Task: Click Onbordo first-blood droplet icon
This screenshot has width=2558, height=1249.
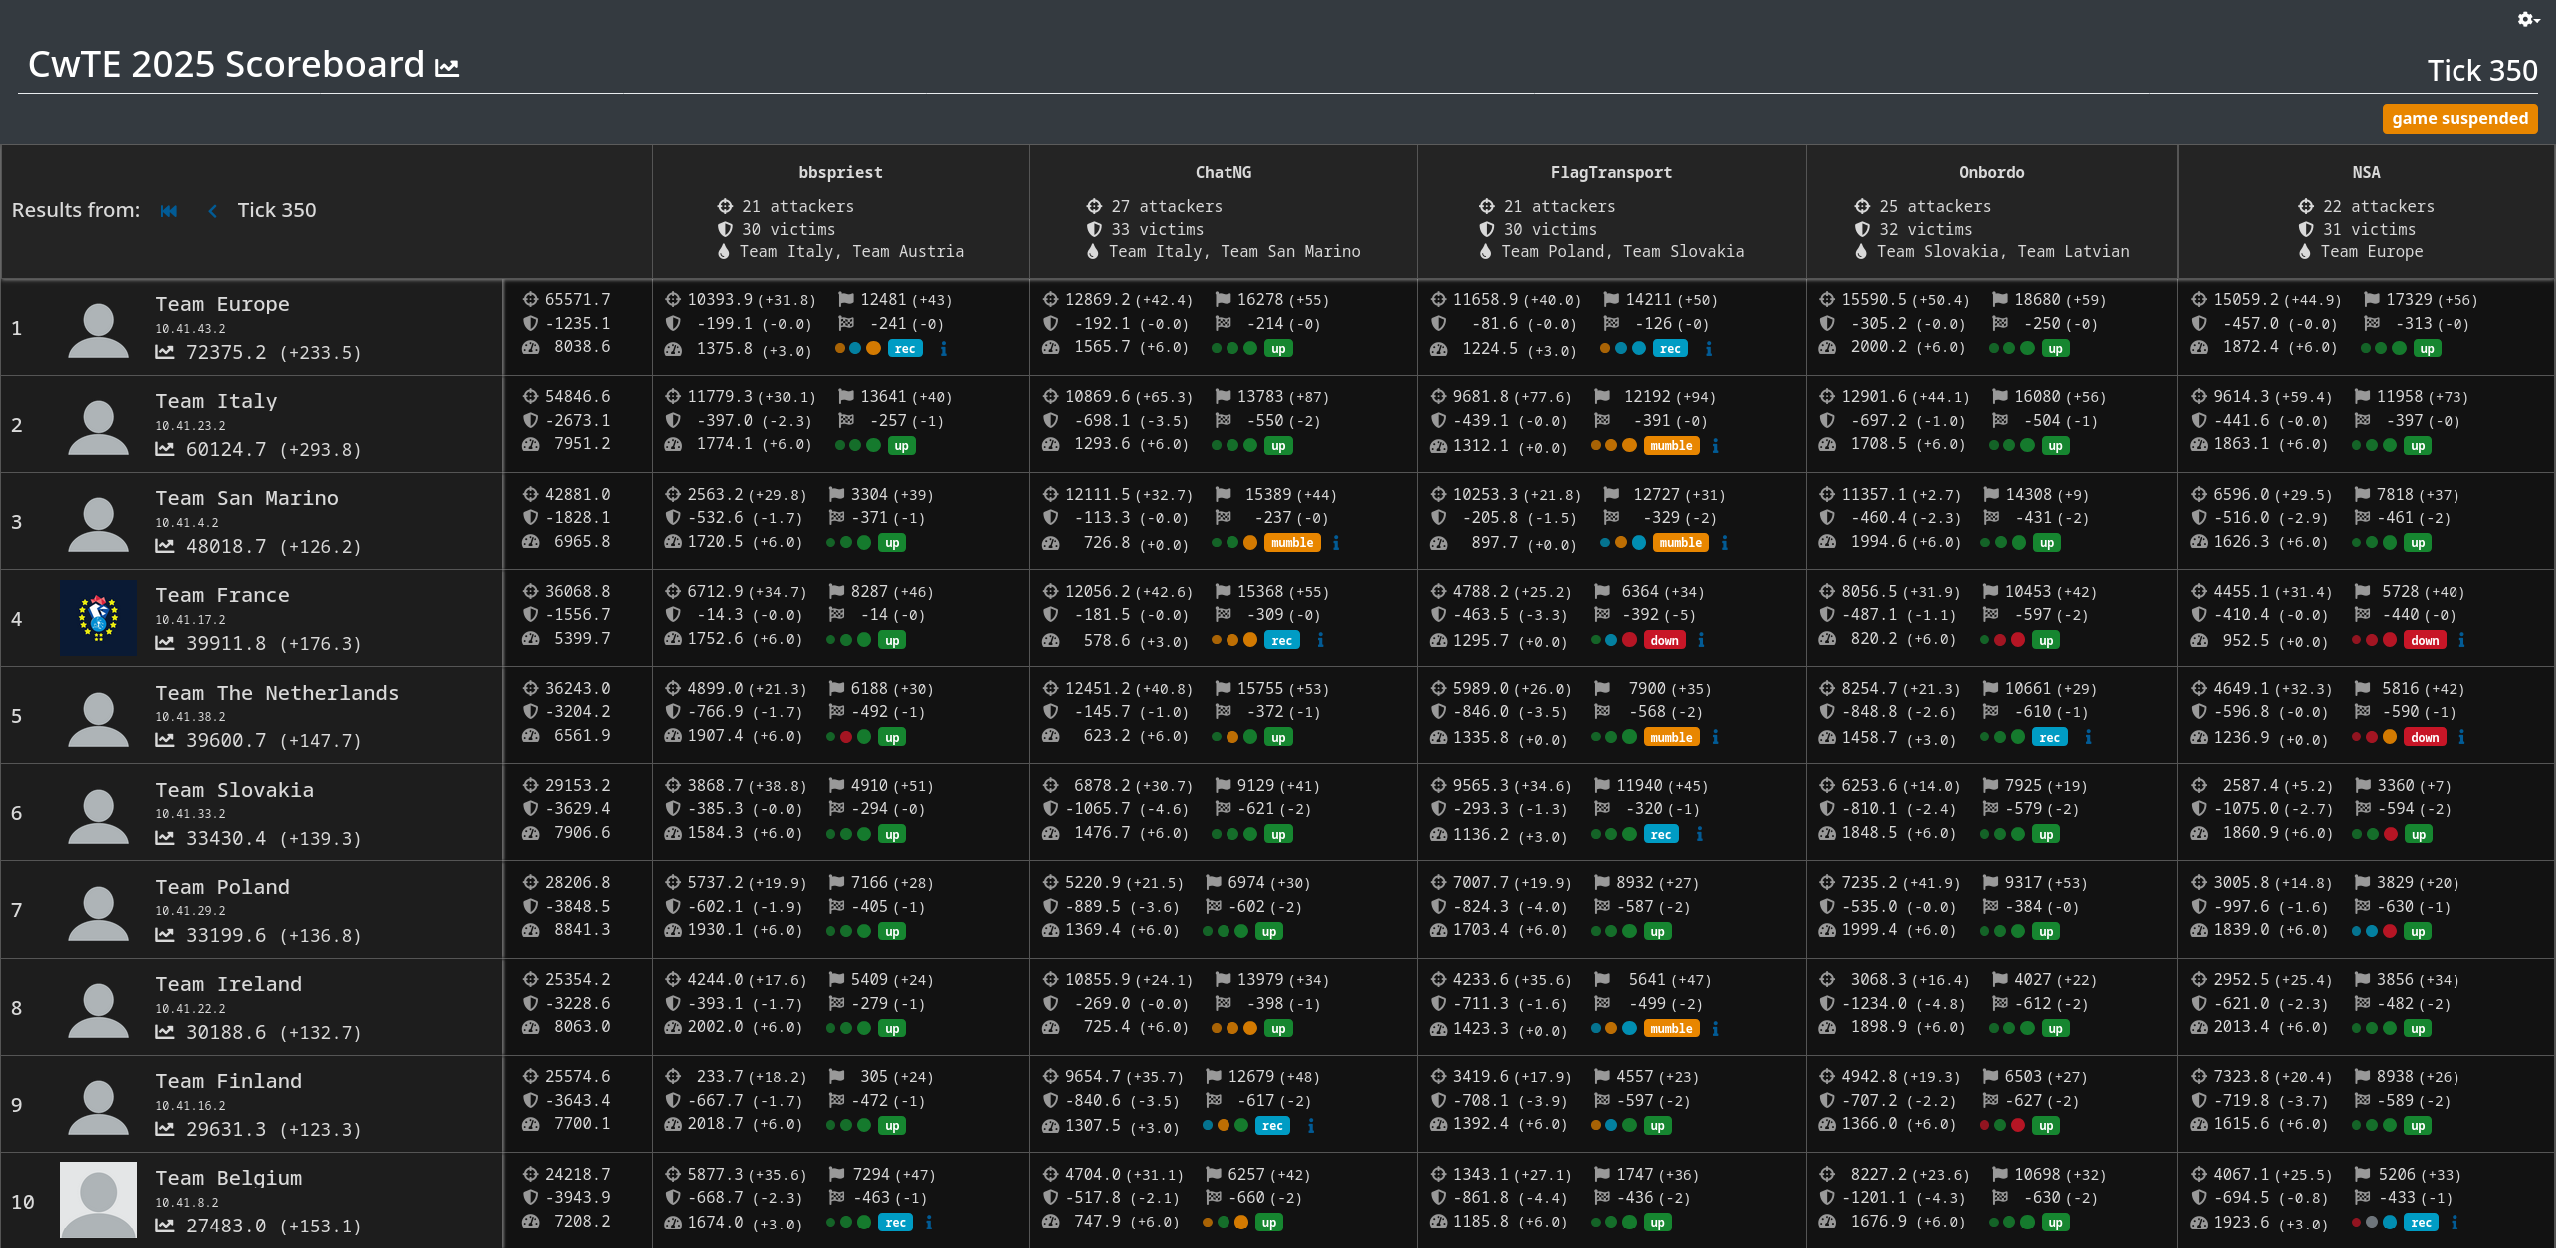Action: pos(1861,252)
